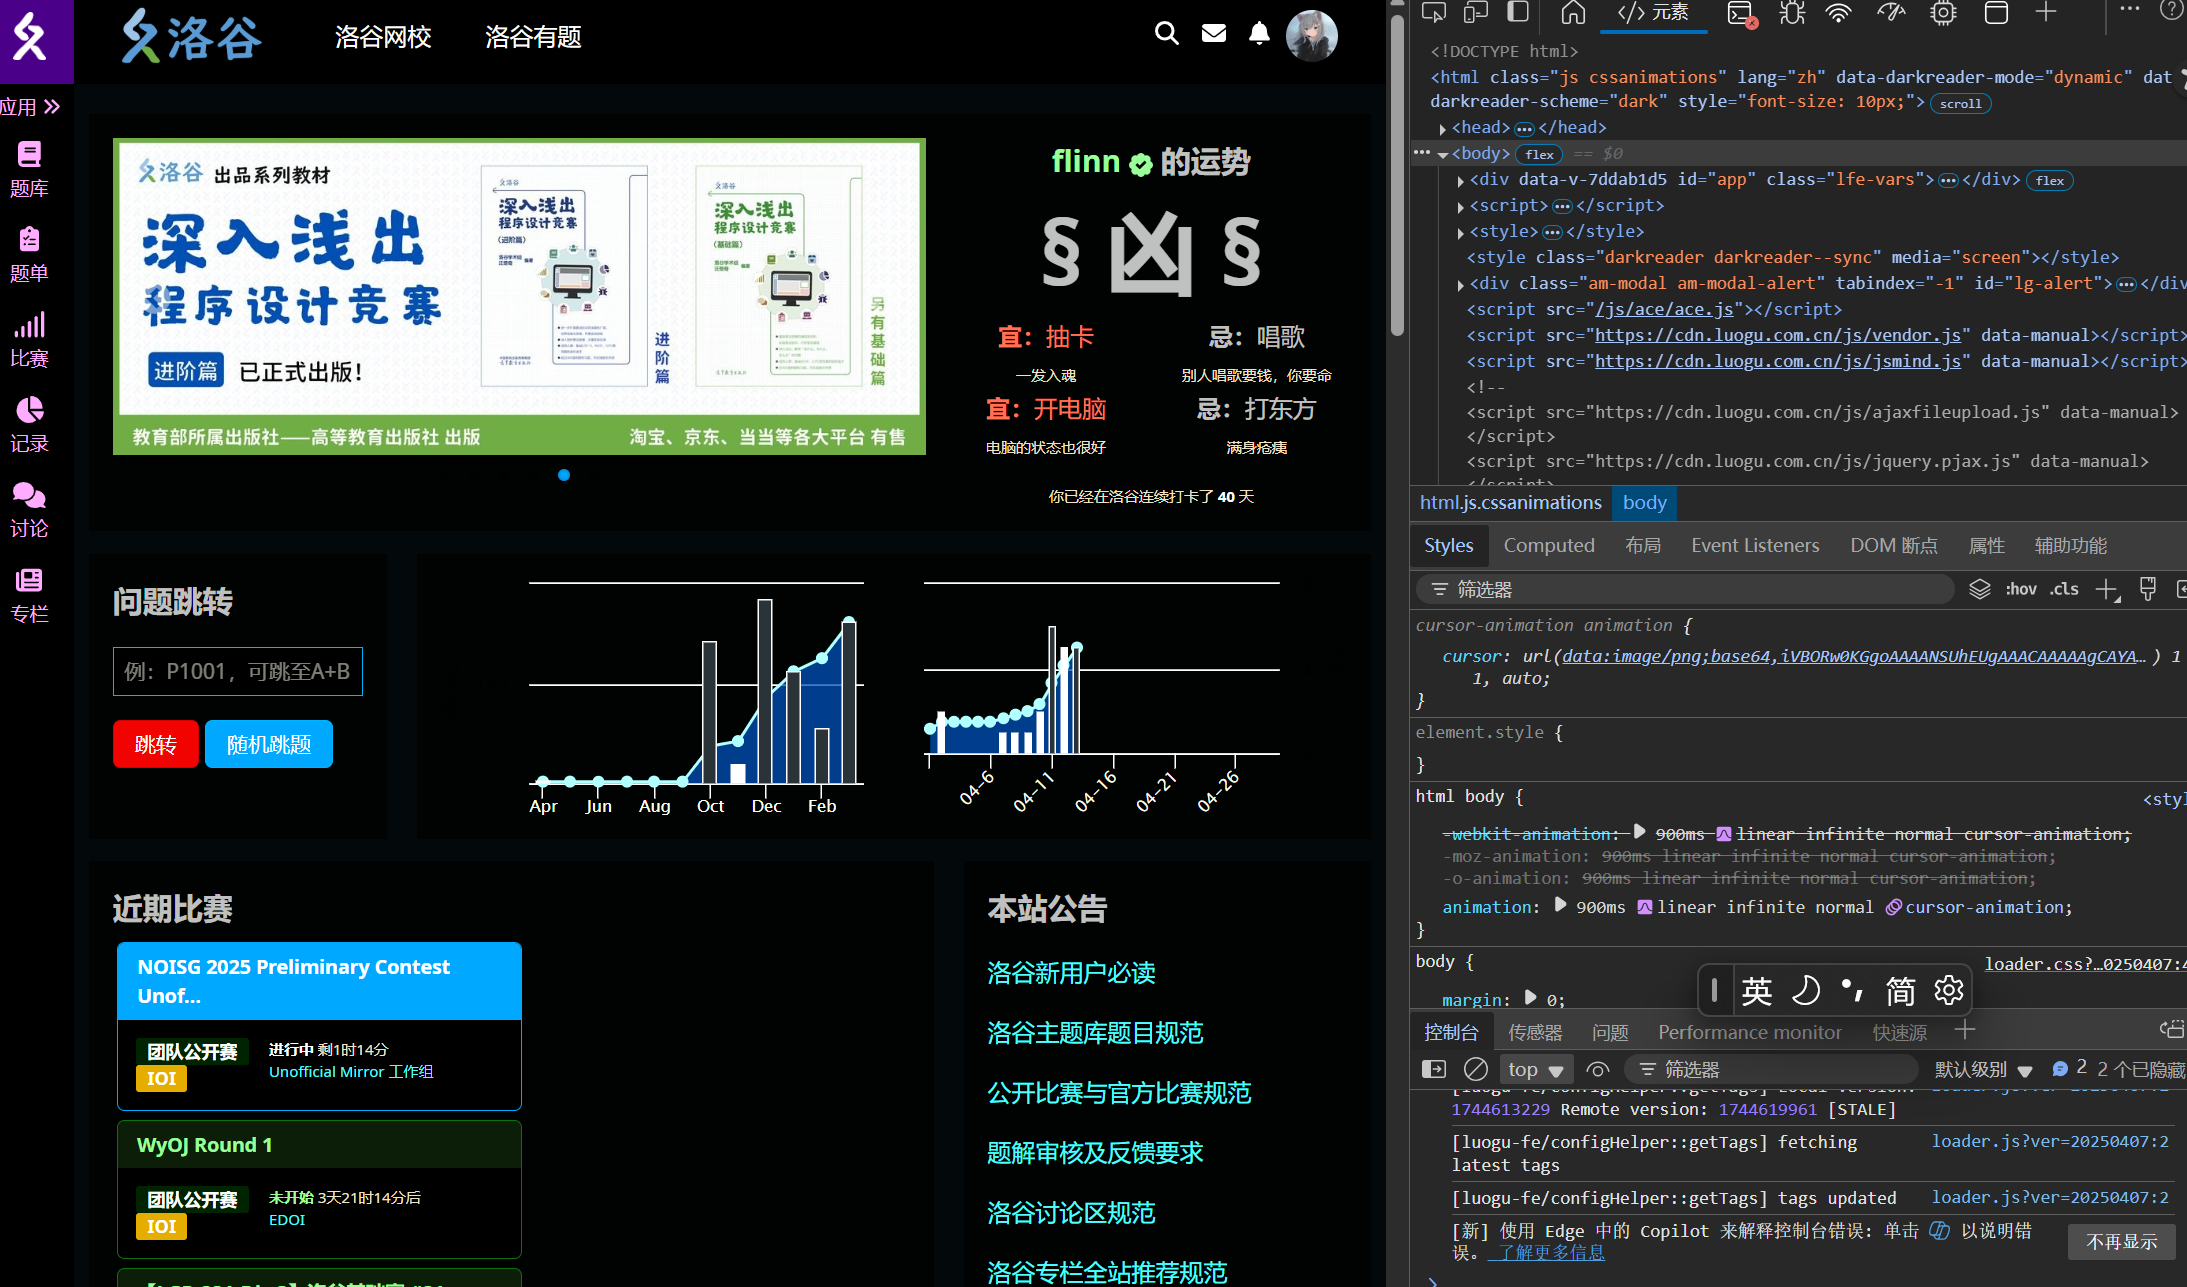
Task: Toggle the CSS layers view icon
Action: click(x=1979, y=589)
